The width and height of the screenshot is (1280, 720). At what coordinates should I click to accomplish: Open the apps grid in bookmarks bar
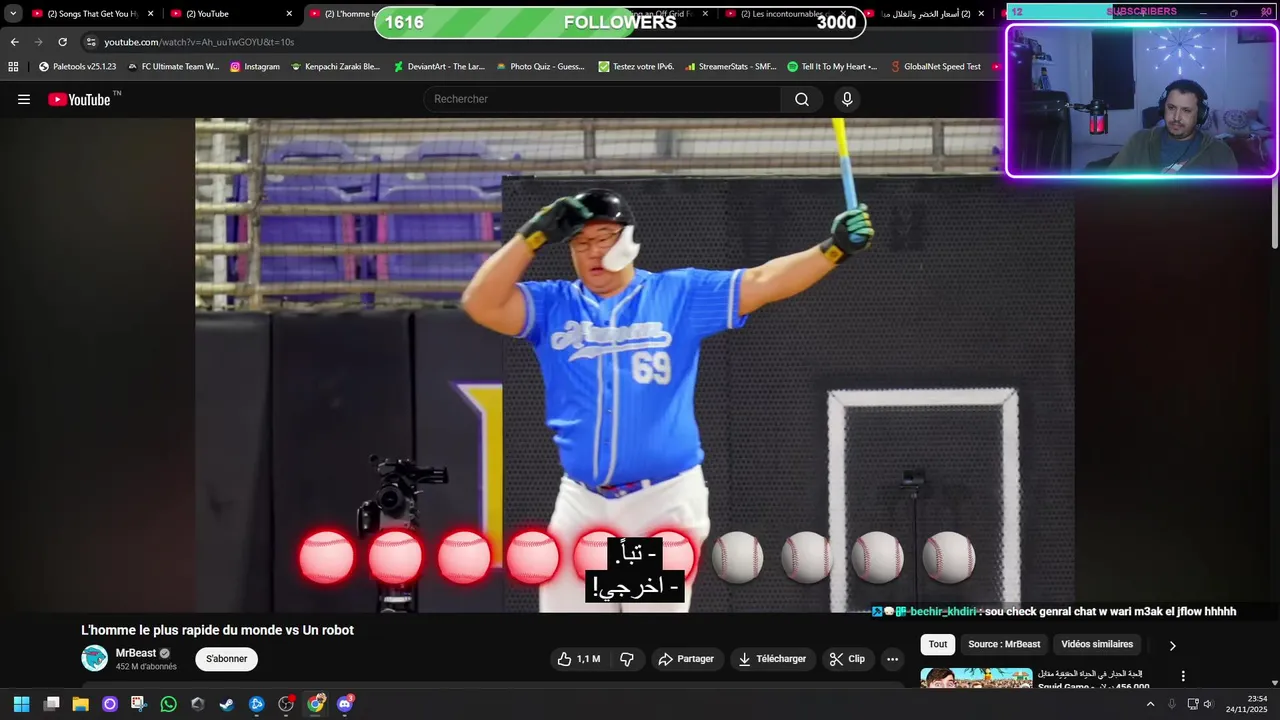pos(13,67)
